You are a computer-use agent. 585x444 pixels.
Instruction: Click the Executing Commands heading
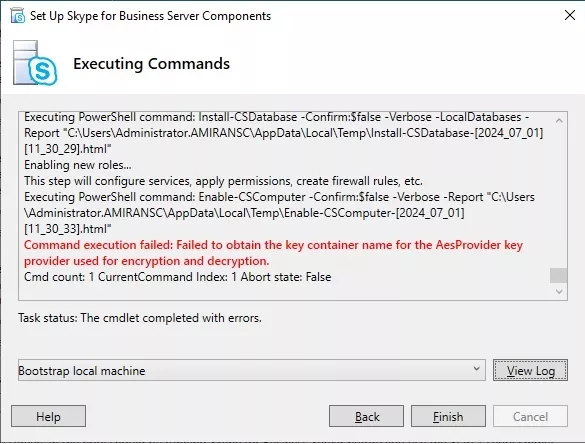(151, 63)
